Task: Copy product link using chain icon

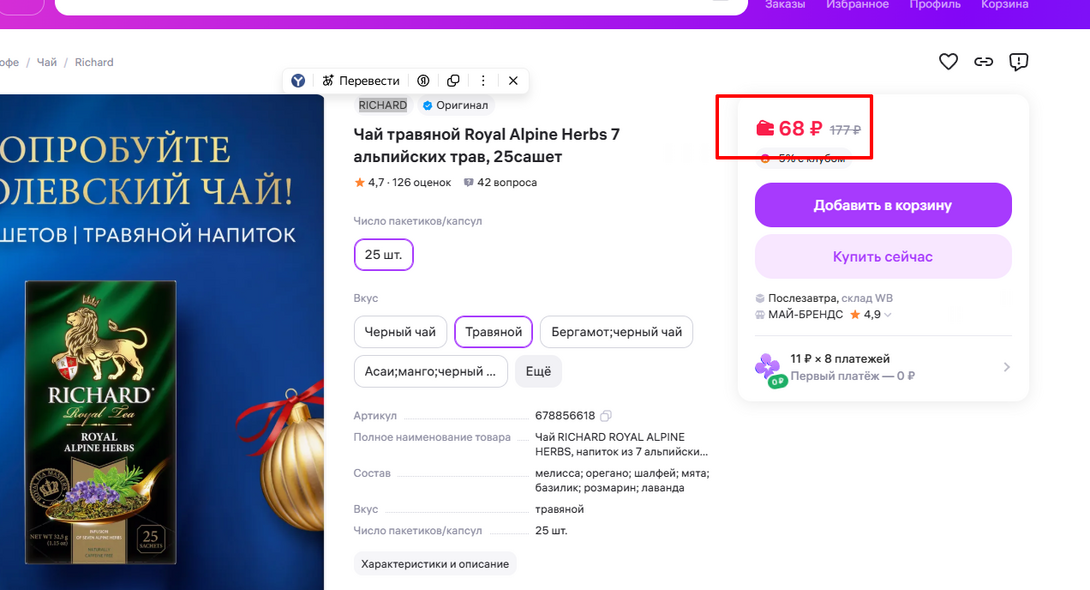Action: click(984, 62)
